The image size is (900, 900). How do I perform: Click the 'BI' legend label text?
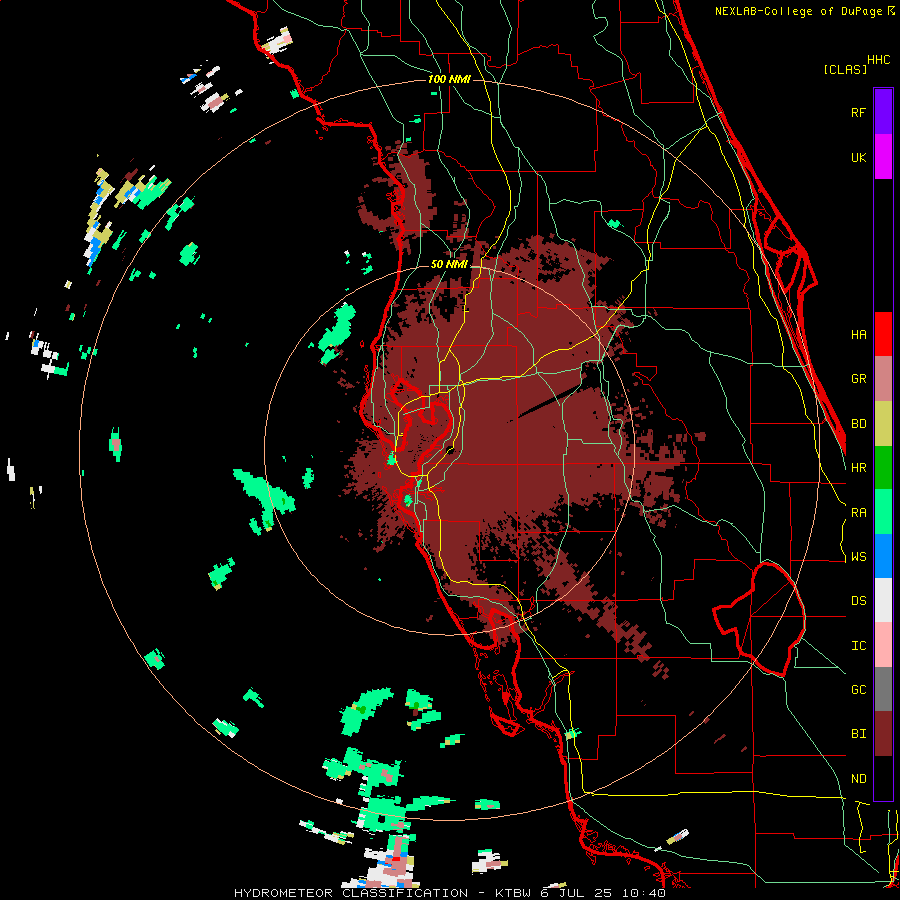coord(858,734)
